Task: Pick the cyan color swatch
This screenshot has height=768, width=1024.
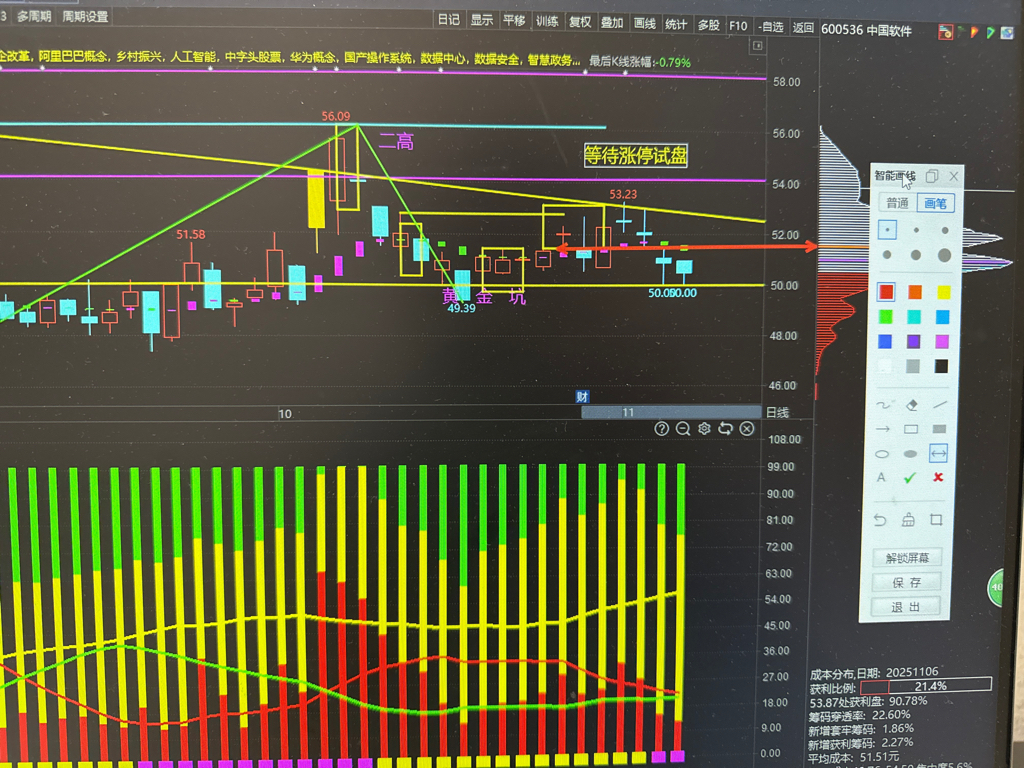Action: (x=914, y=317)
